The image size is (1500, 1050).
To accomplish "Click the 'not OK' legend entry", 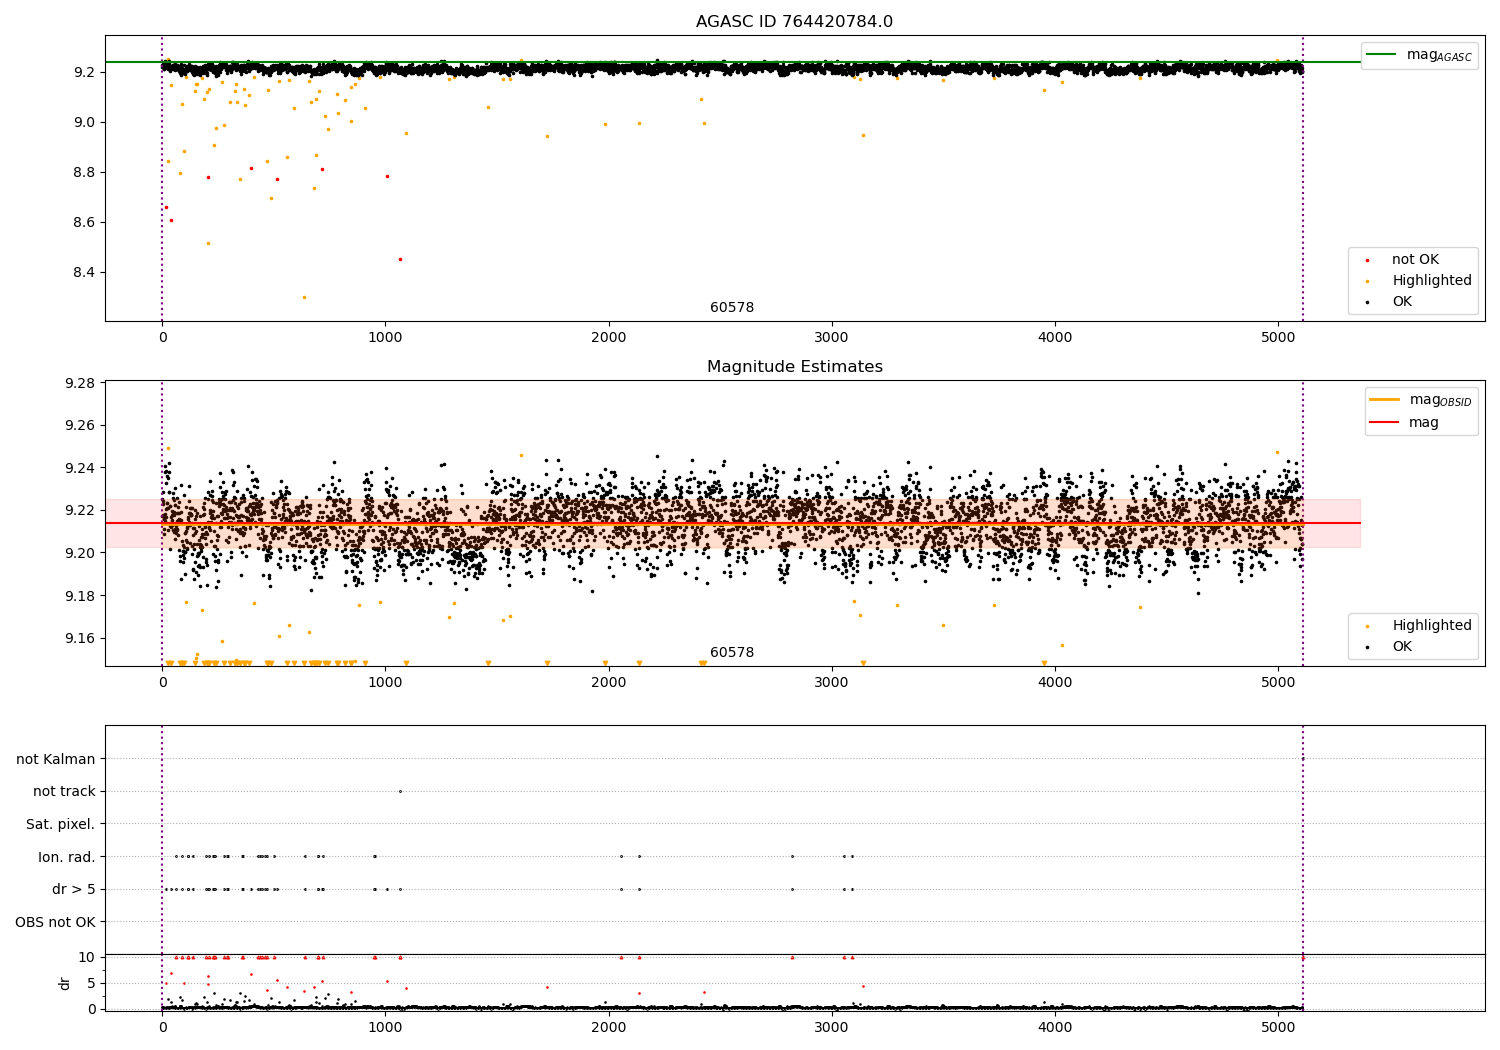I will pos(1415,260).
